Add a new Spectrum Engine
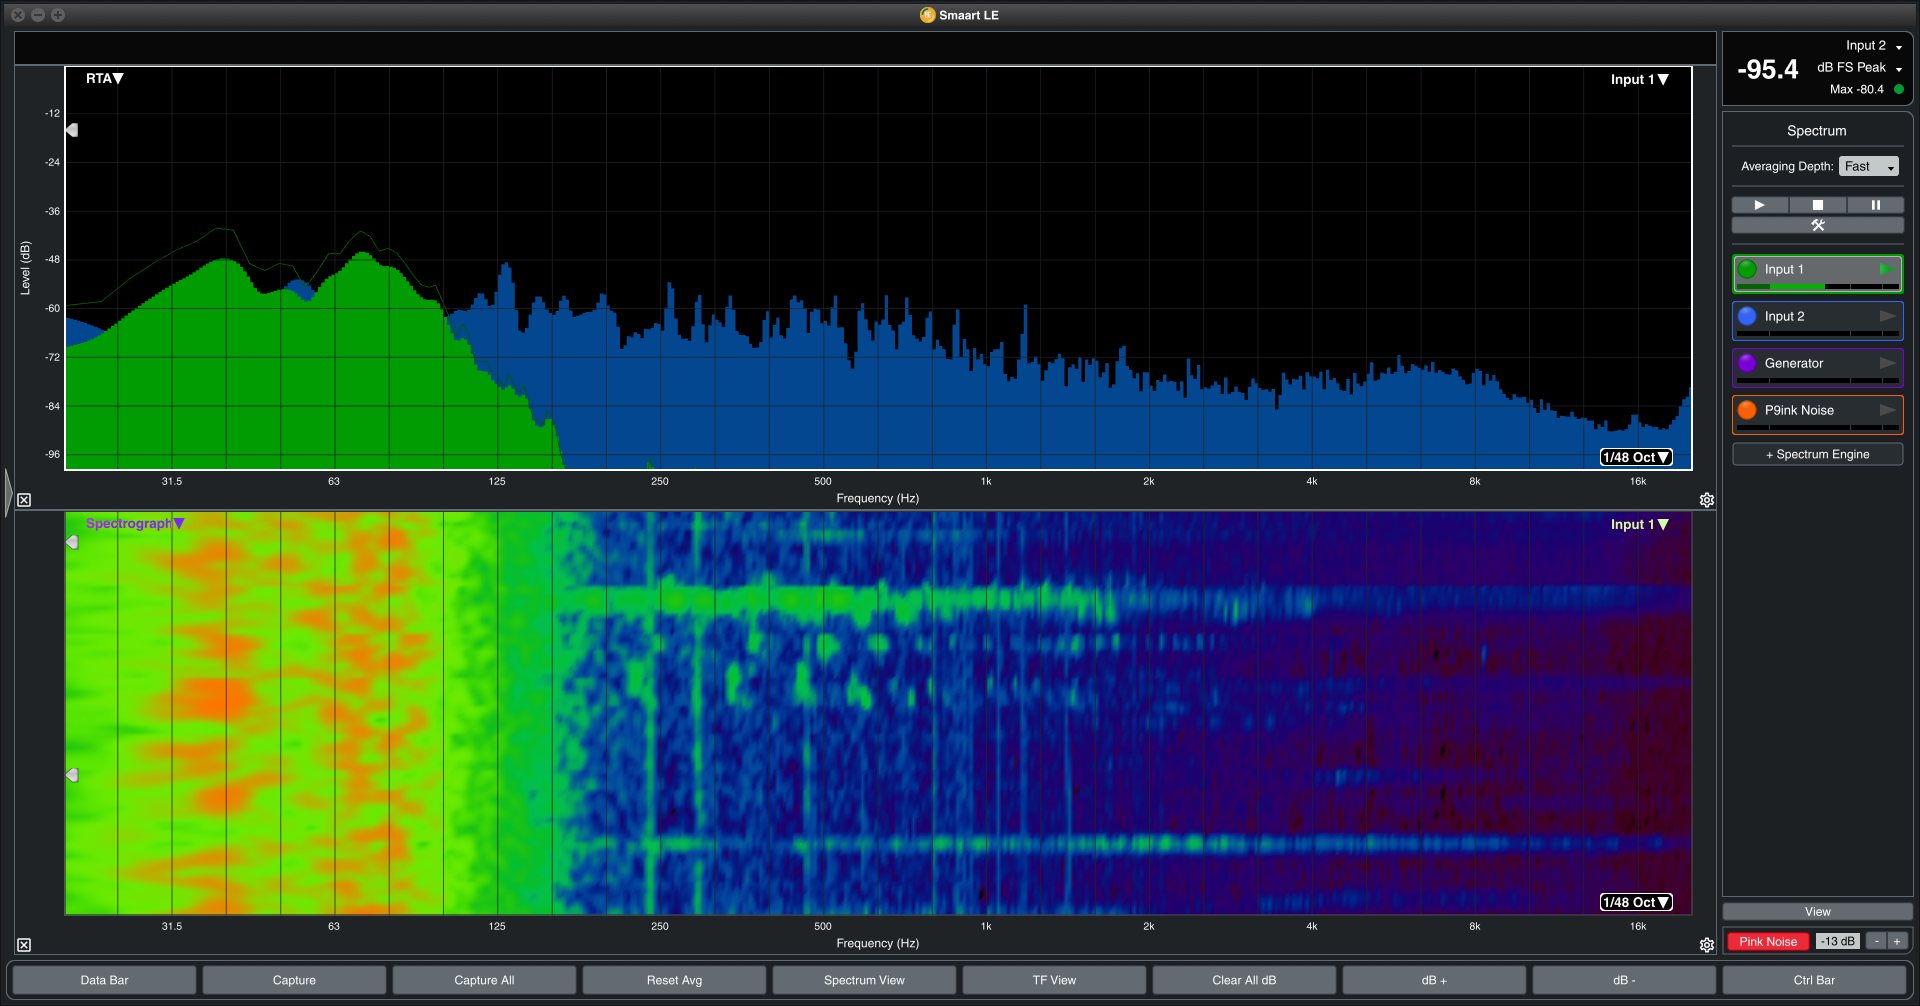 [x=1818, y=454]
